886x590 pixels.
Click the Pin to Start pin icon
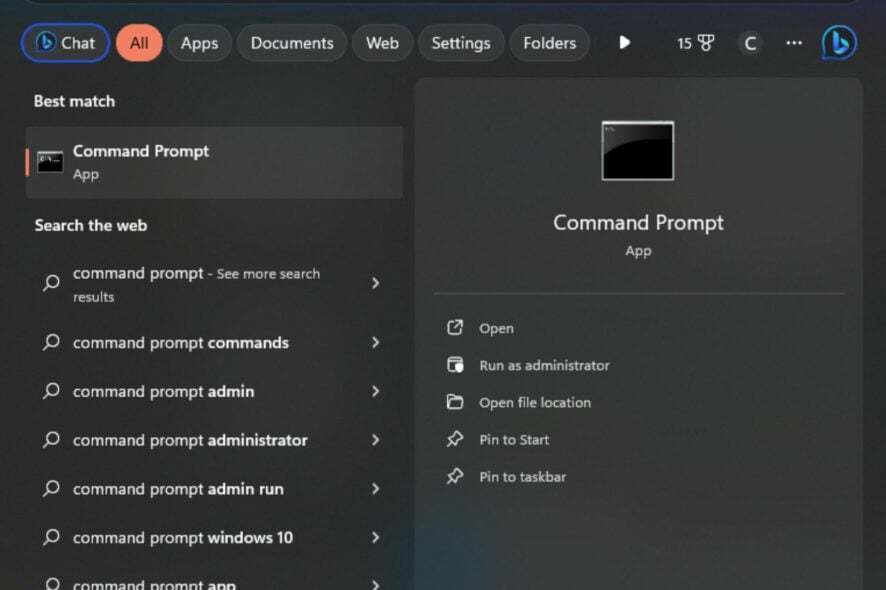455,439
